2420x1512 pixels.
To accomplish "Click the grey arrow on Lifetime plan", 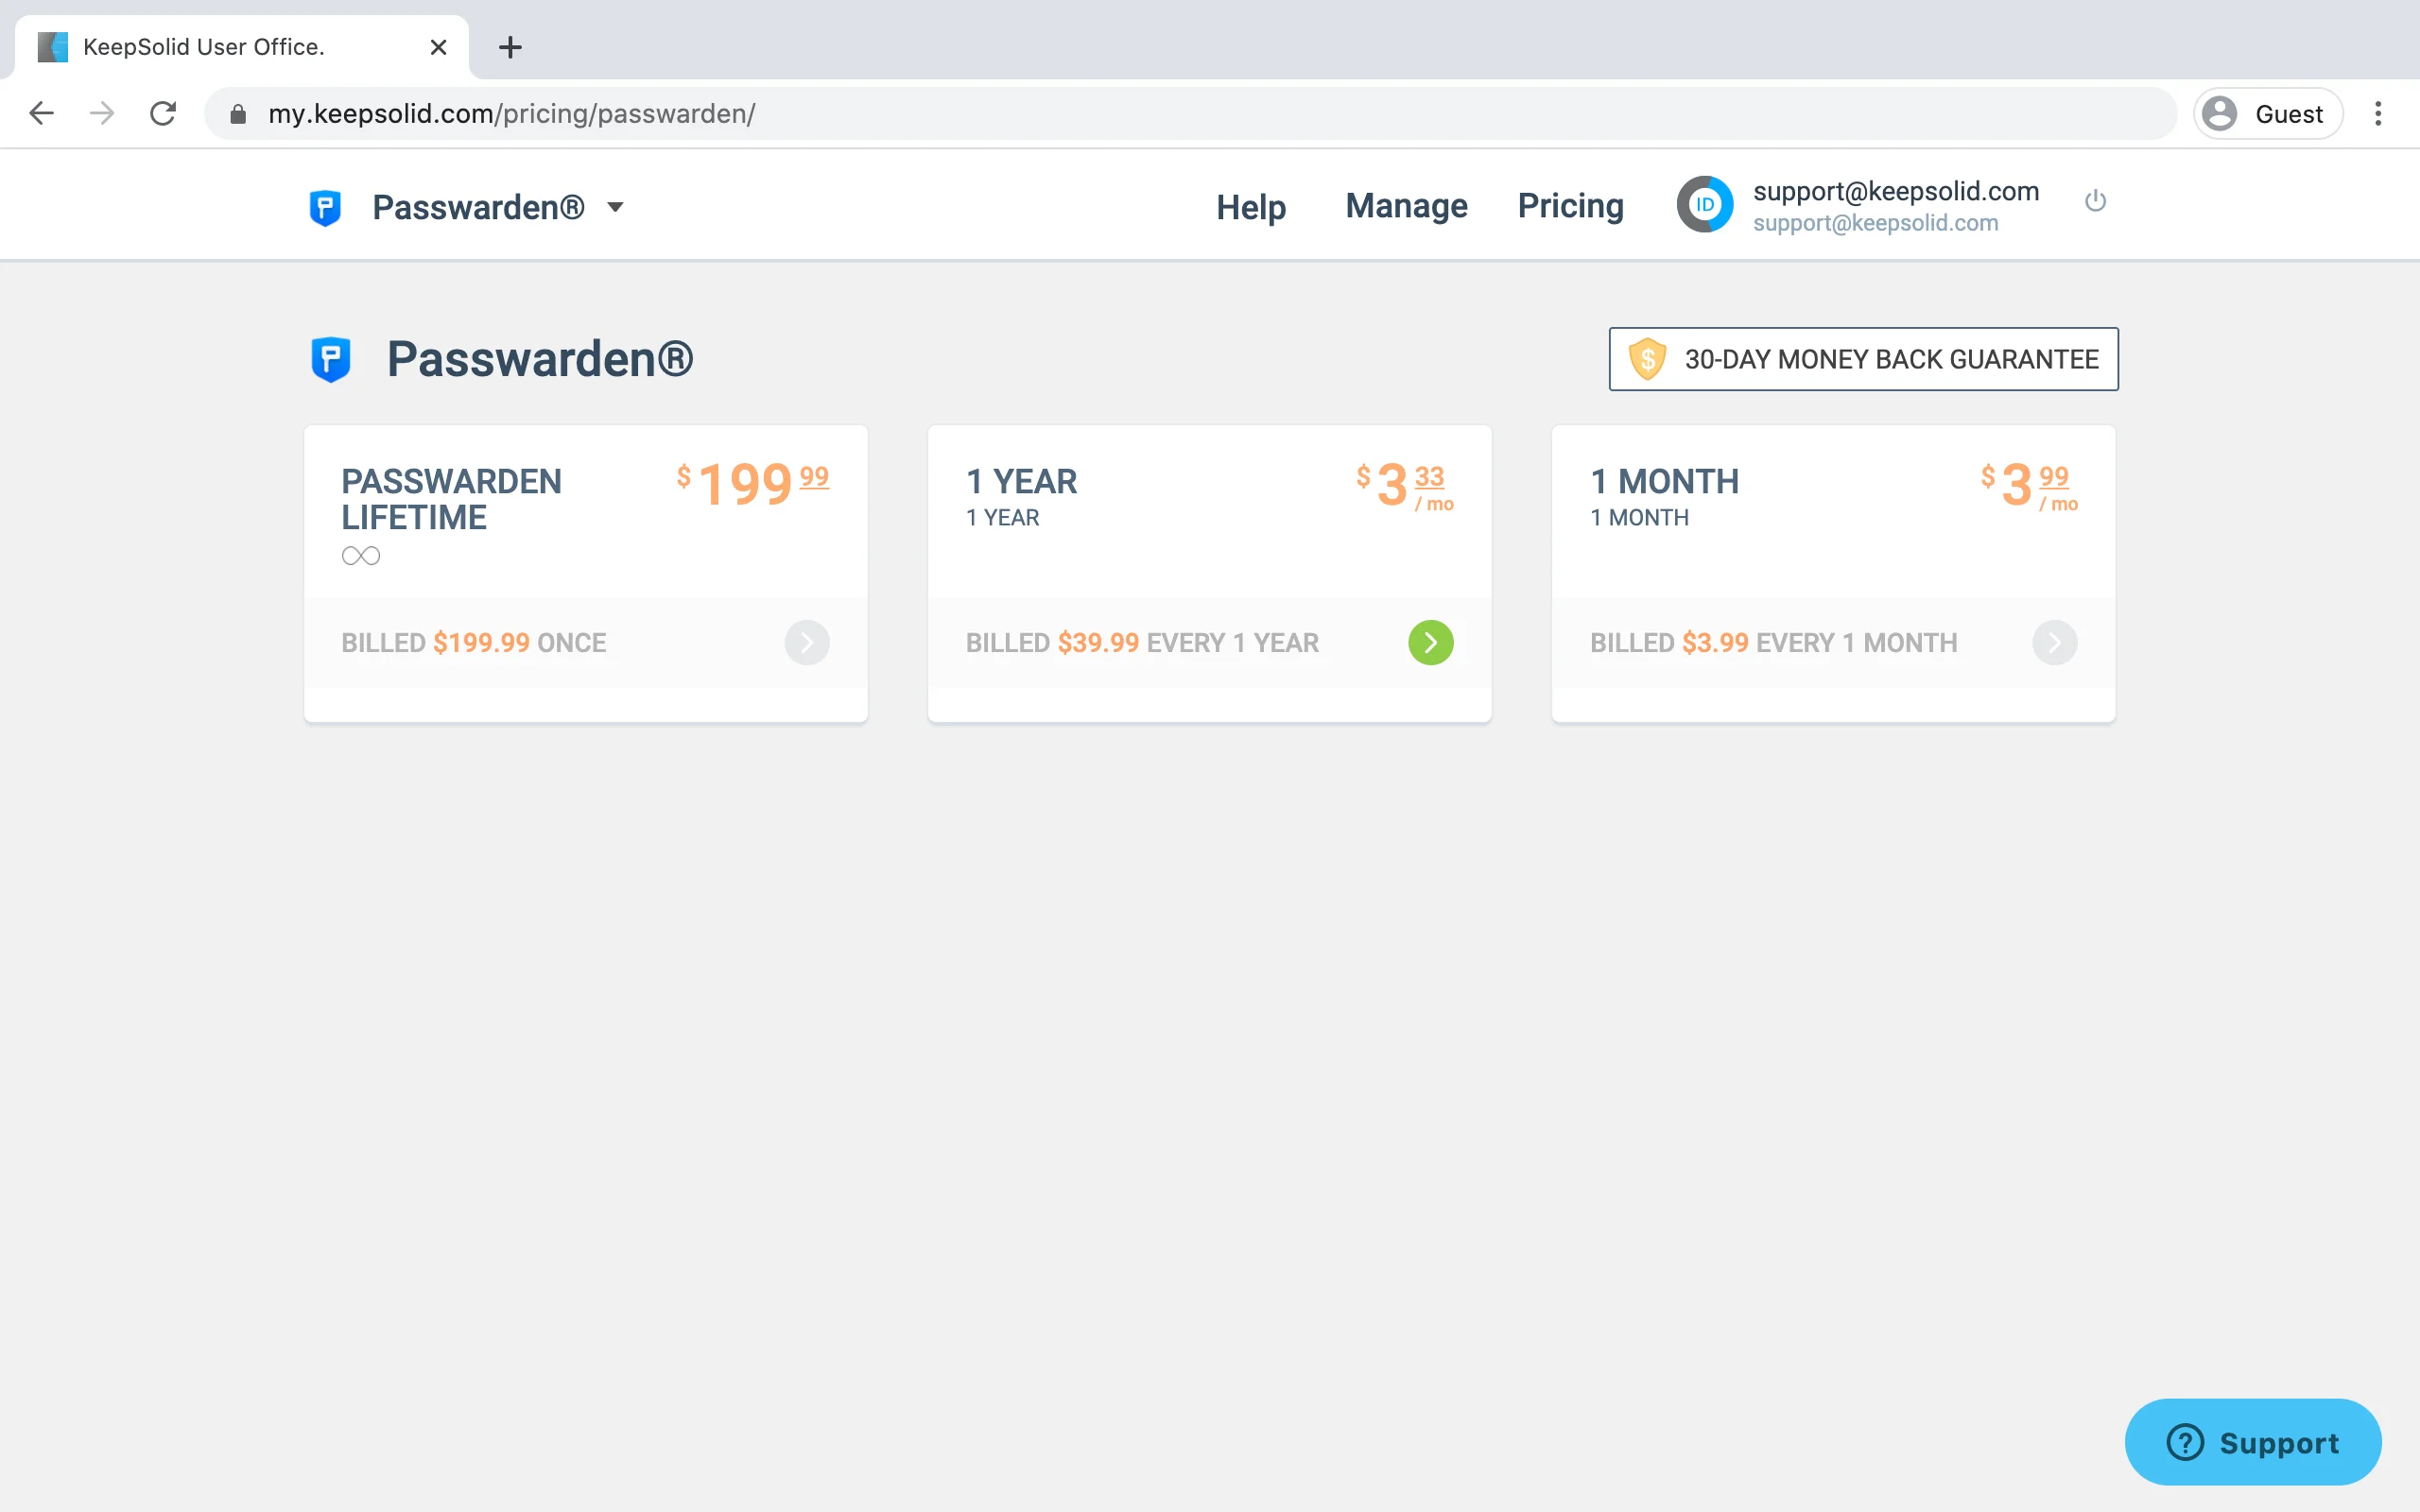I will click(806, 642).
